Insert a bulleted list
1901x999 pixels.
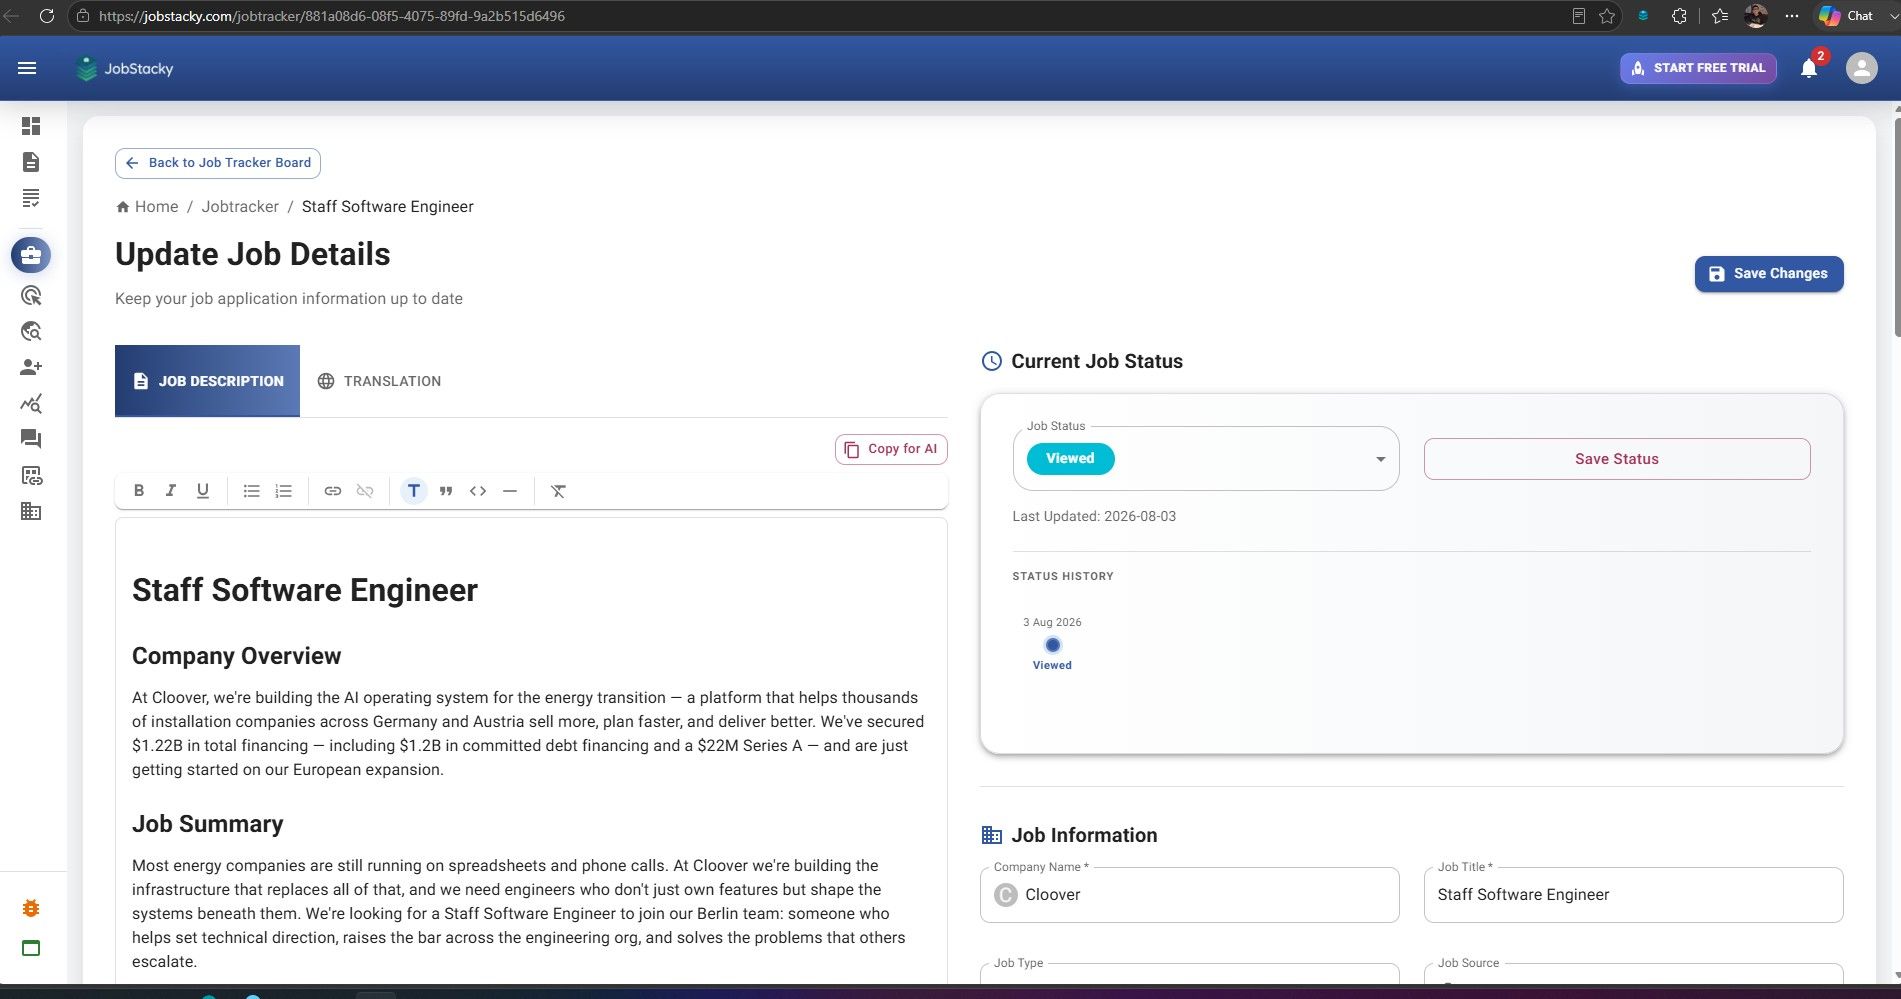click(251, 491)
